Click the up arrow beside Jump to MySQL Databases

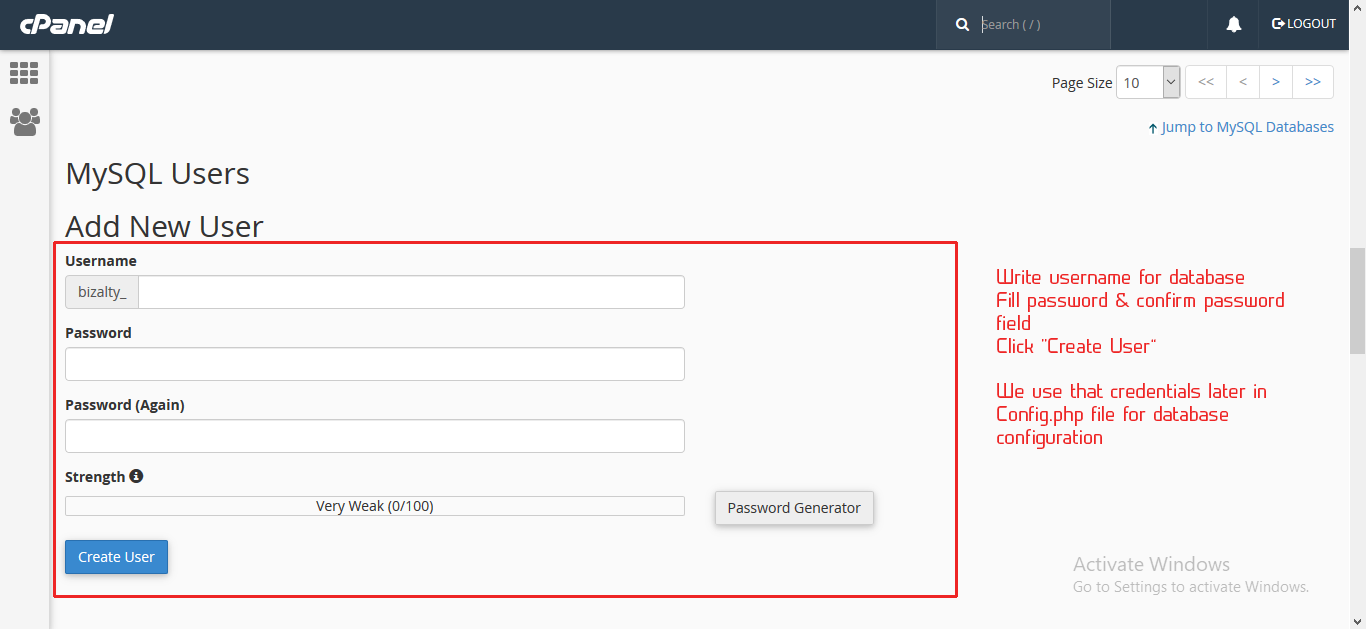1153,128
